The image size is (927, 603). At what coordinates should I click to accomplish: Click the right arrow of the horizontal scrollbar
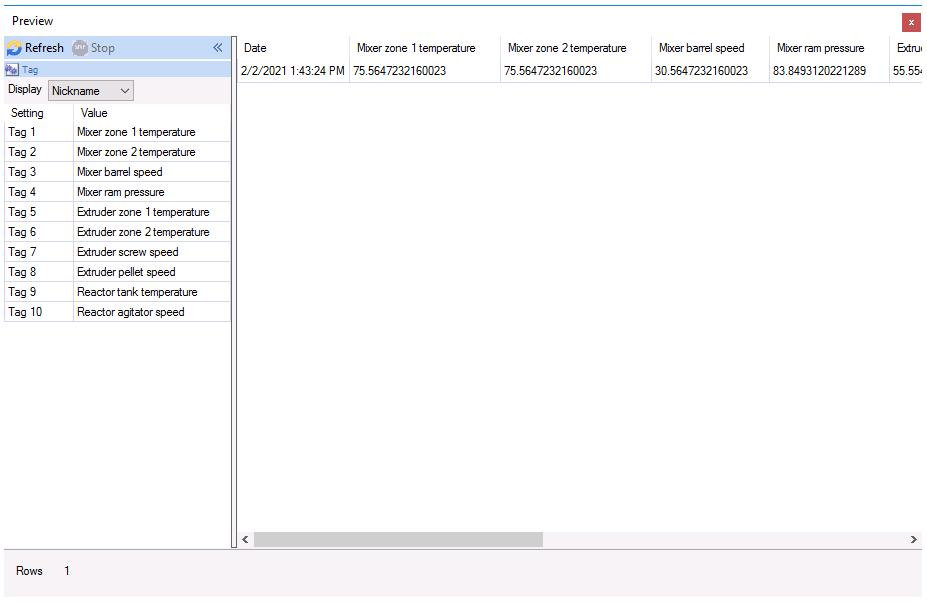[x=913, y=539]
